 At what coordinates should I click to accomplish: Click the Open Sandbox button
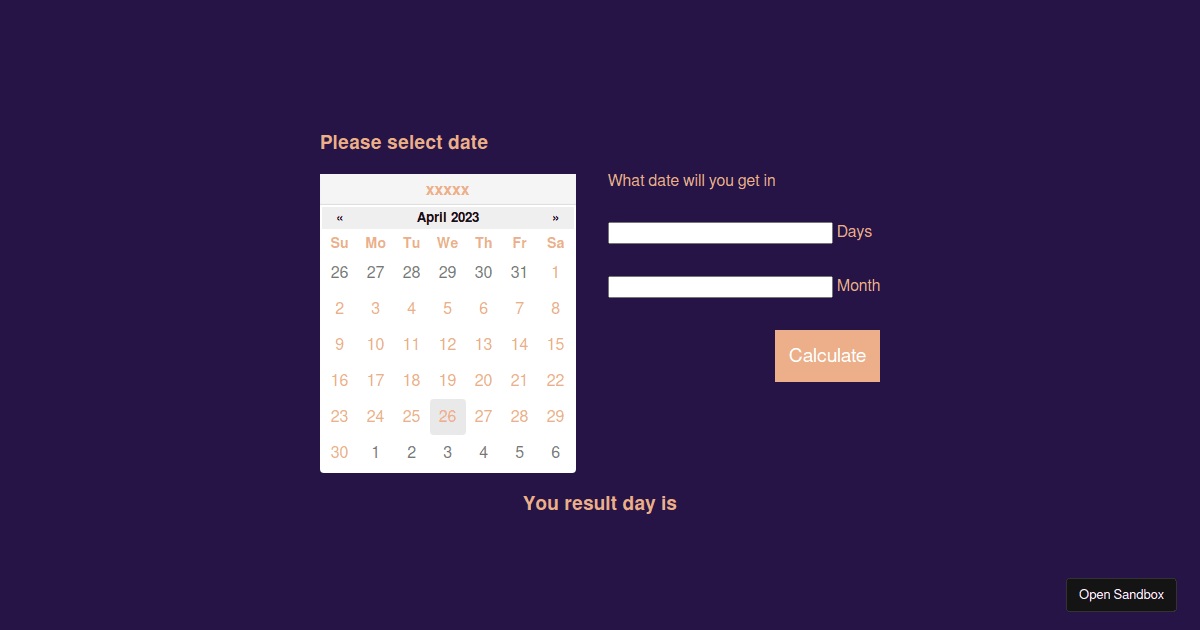(1121, 594)
